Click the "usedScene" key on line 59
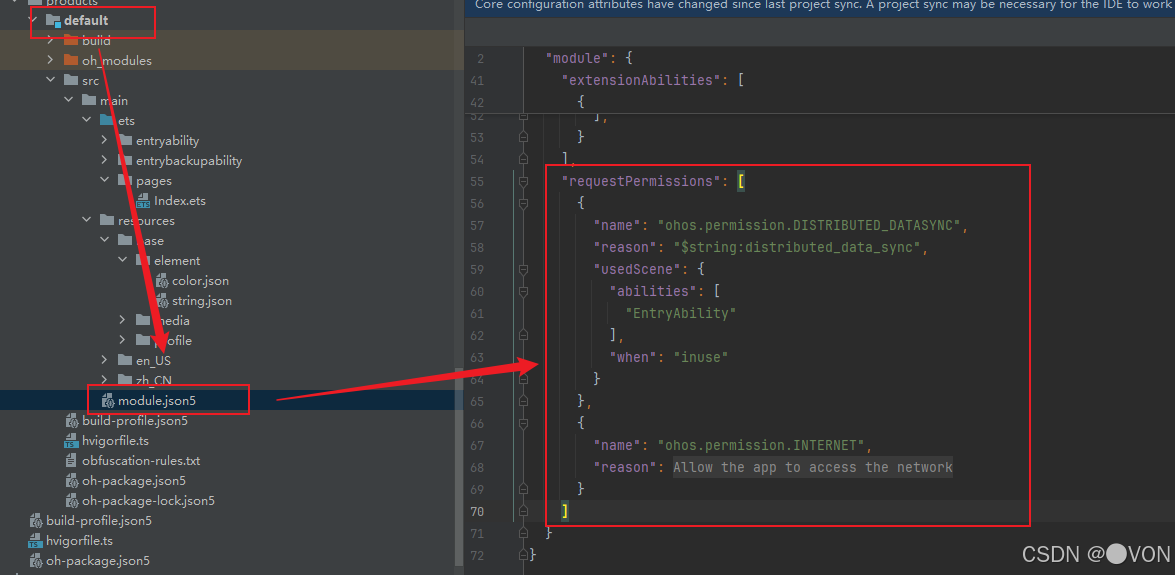 tap(638, 269)
